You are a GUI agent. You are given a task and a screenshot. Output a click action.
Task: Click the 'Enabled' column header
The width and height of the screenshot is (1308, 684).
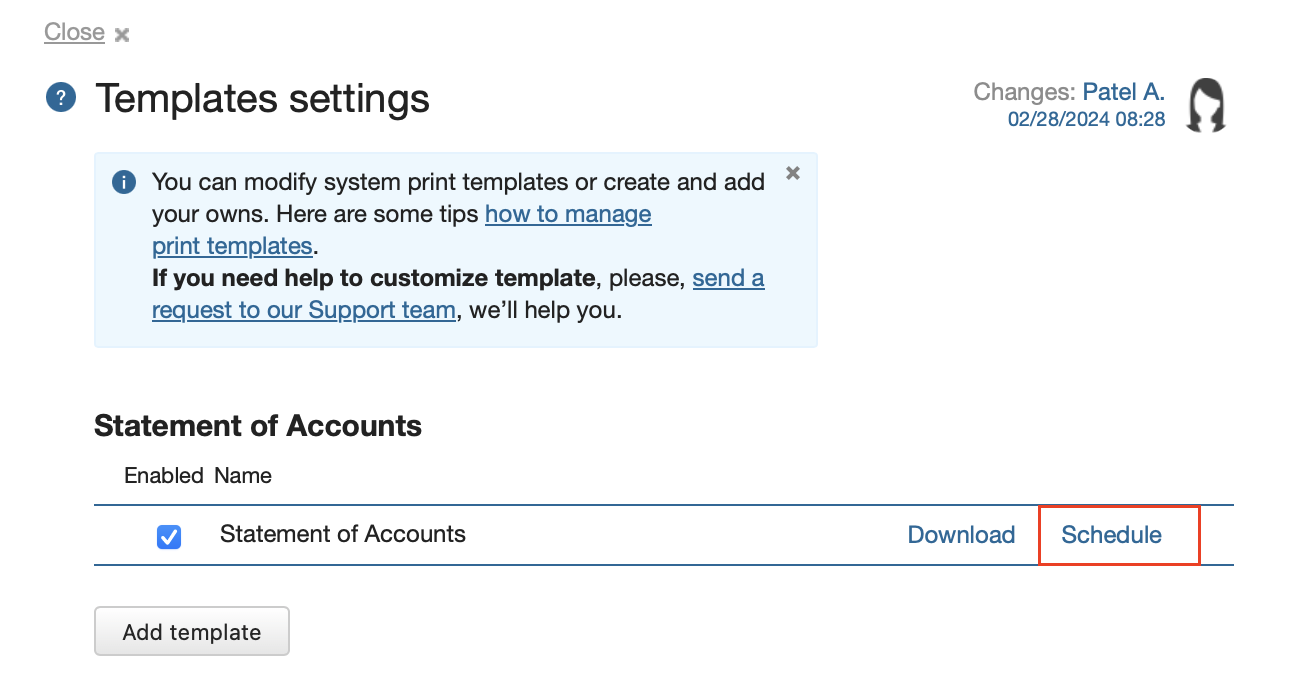[164, 475]
